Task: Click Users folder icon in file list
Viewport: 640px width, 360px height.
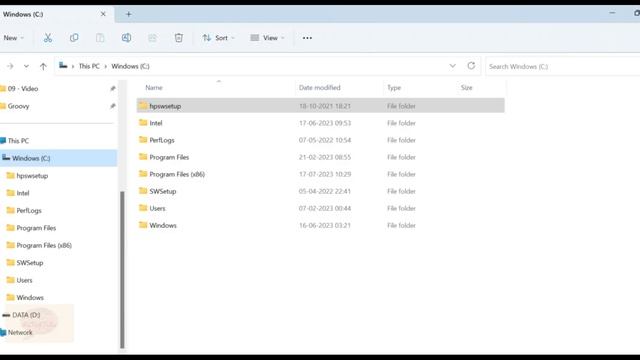Action: [143, 208]
